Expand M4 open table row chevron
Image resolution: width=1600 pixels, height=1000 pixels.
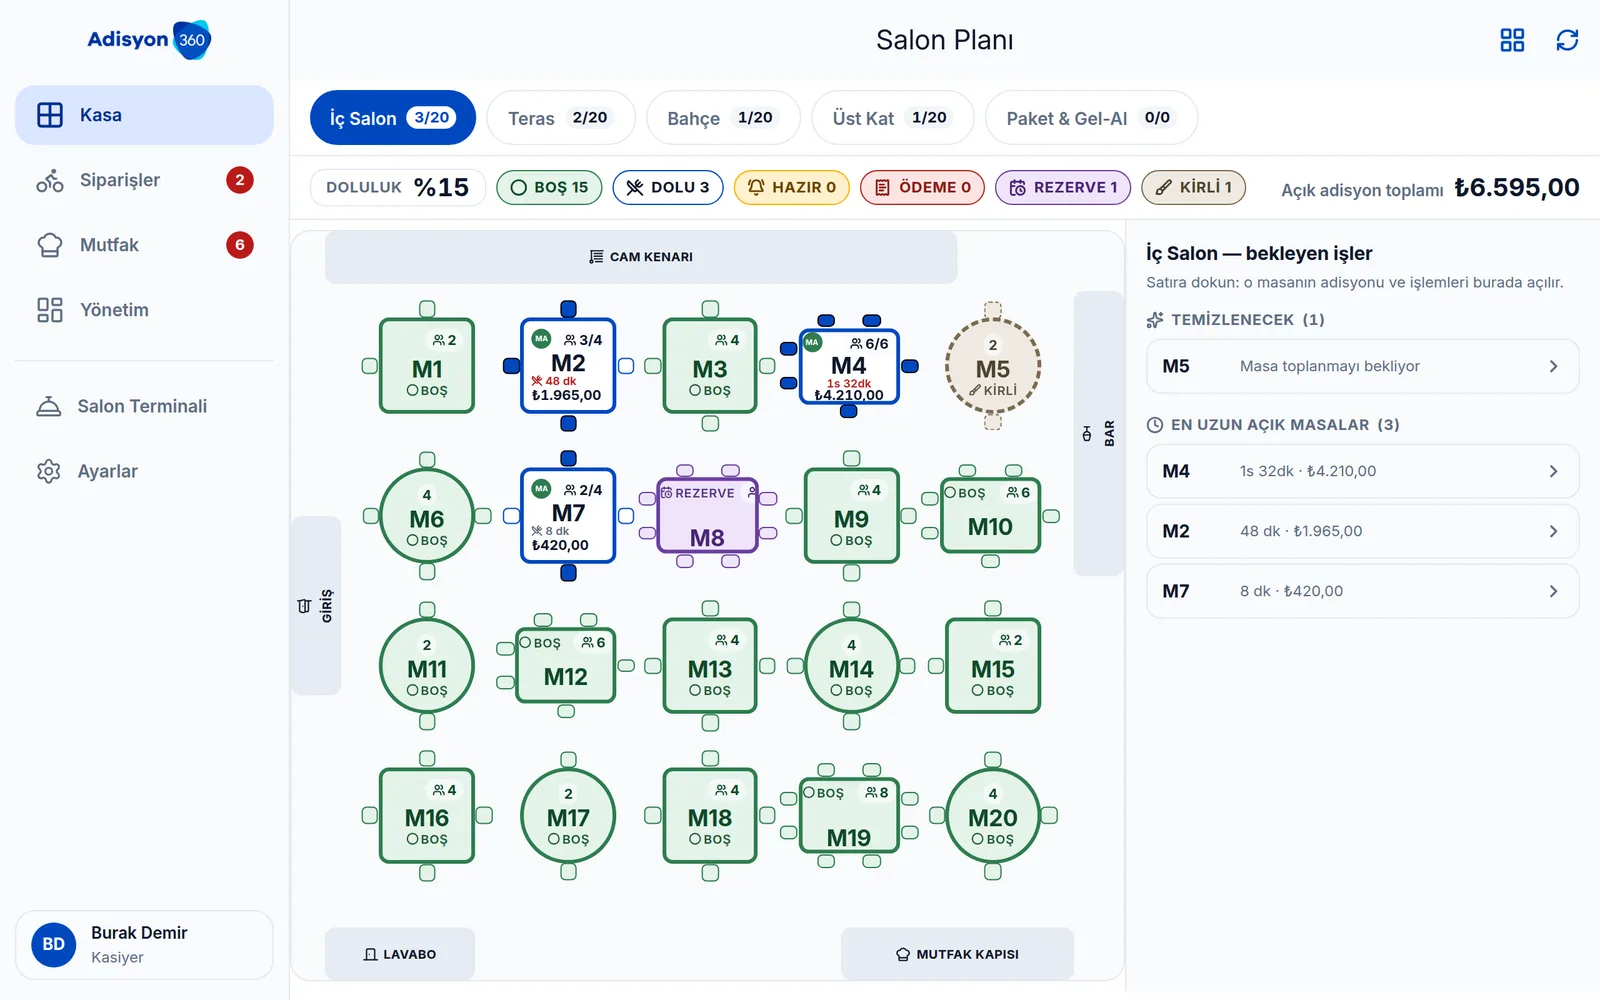[1553, 471]
